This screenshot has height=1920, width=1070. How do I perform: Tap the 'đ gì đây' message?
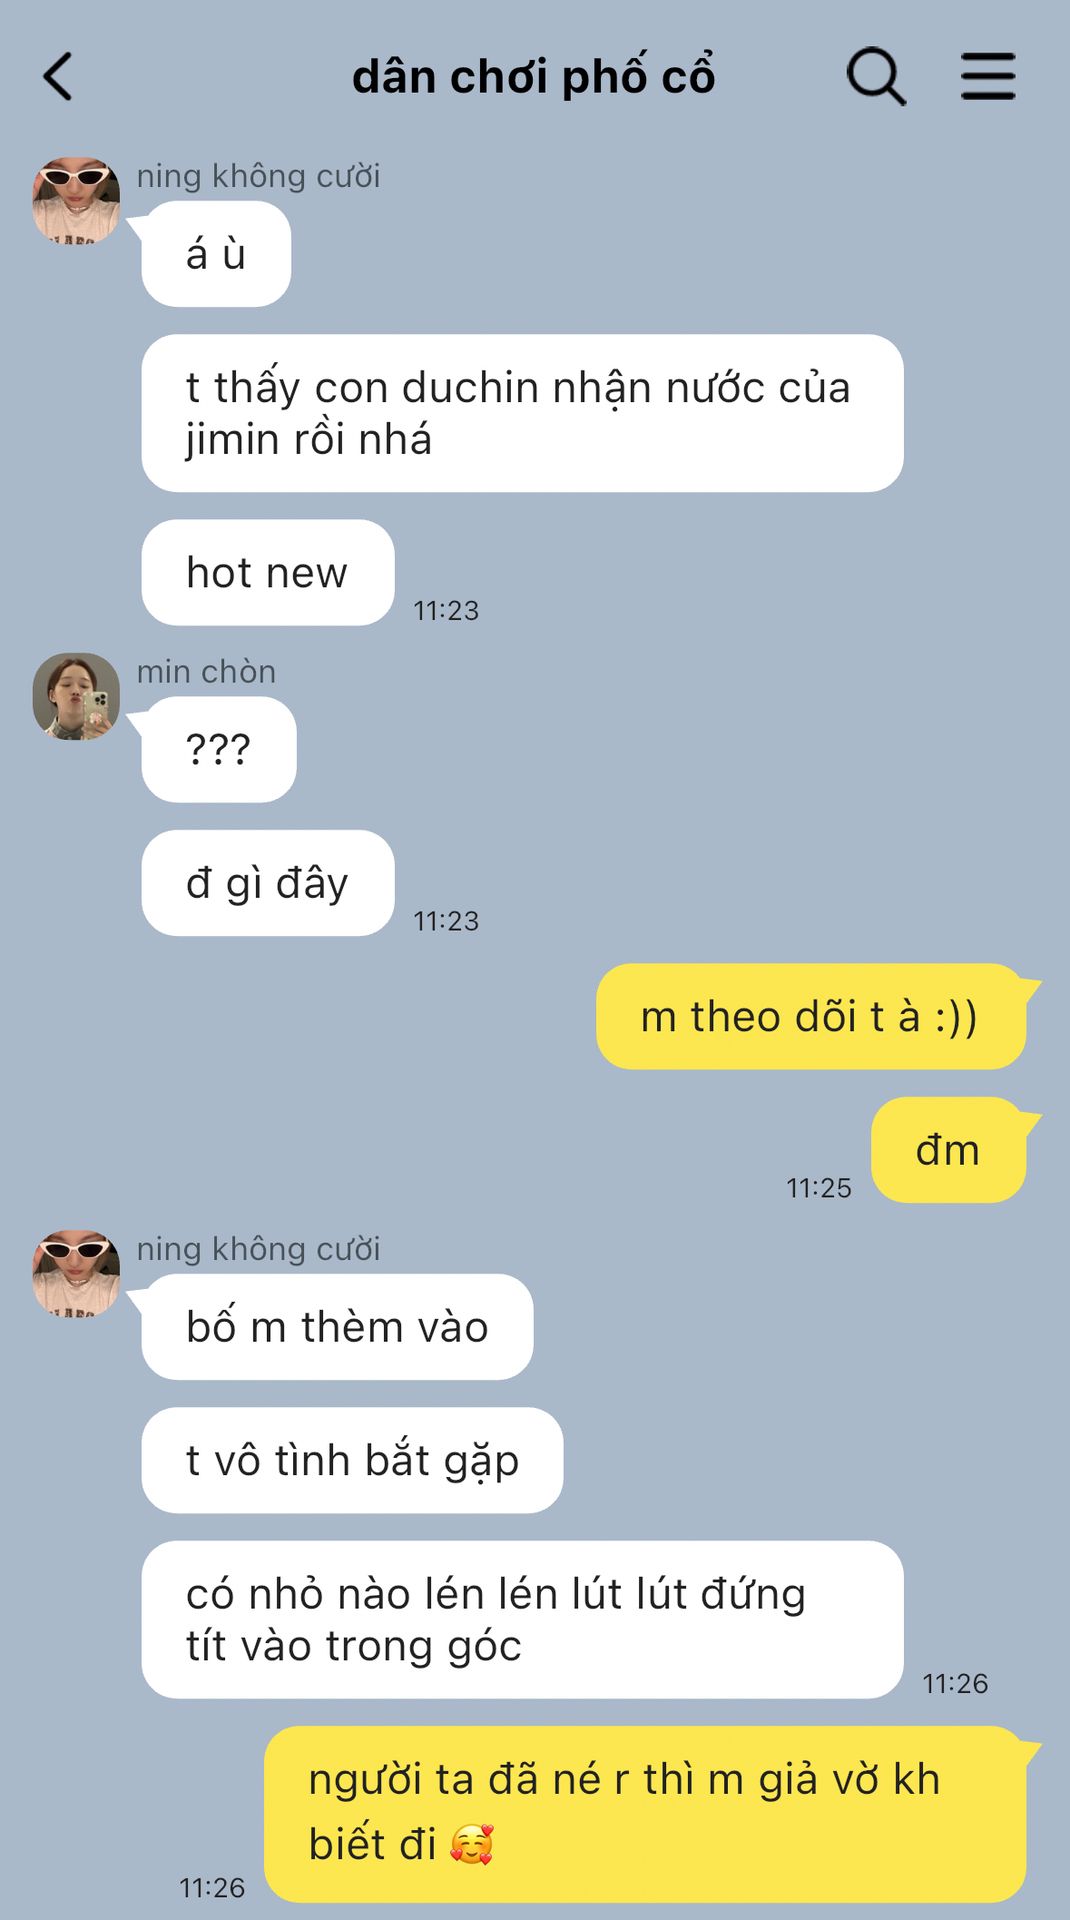(268, 883)
